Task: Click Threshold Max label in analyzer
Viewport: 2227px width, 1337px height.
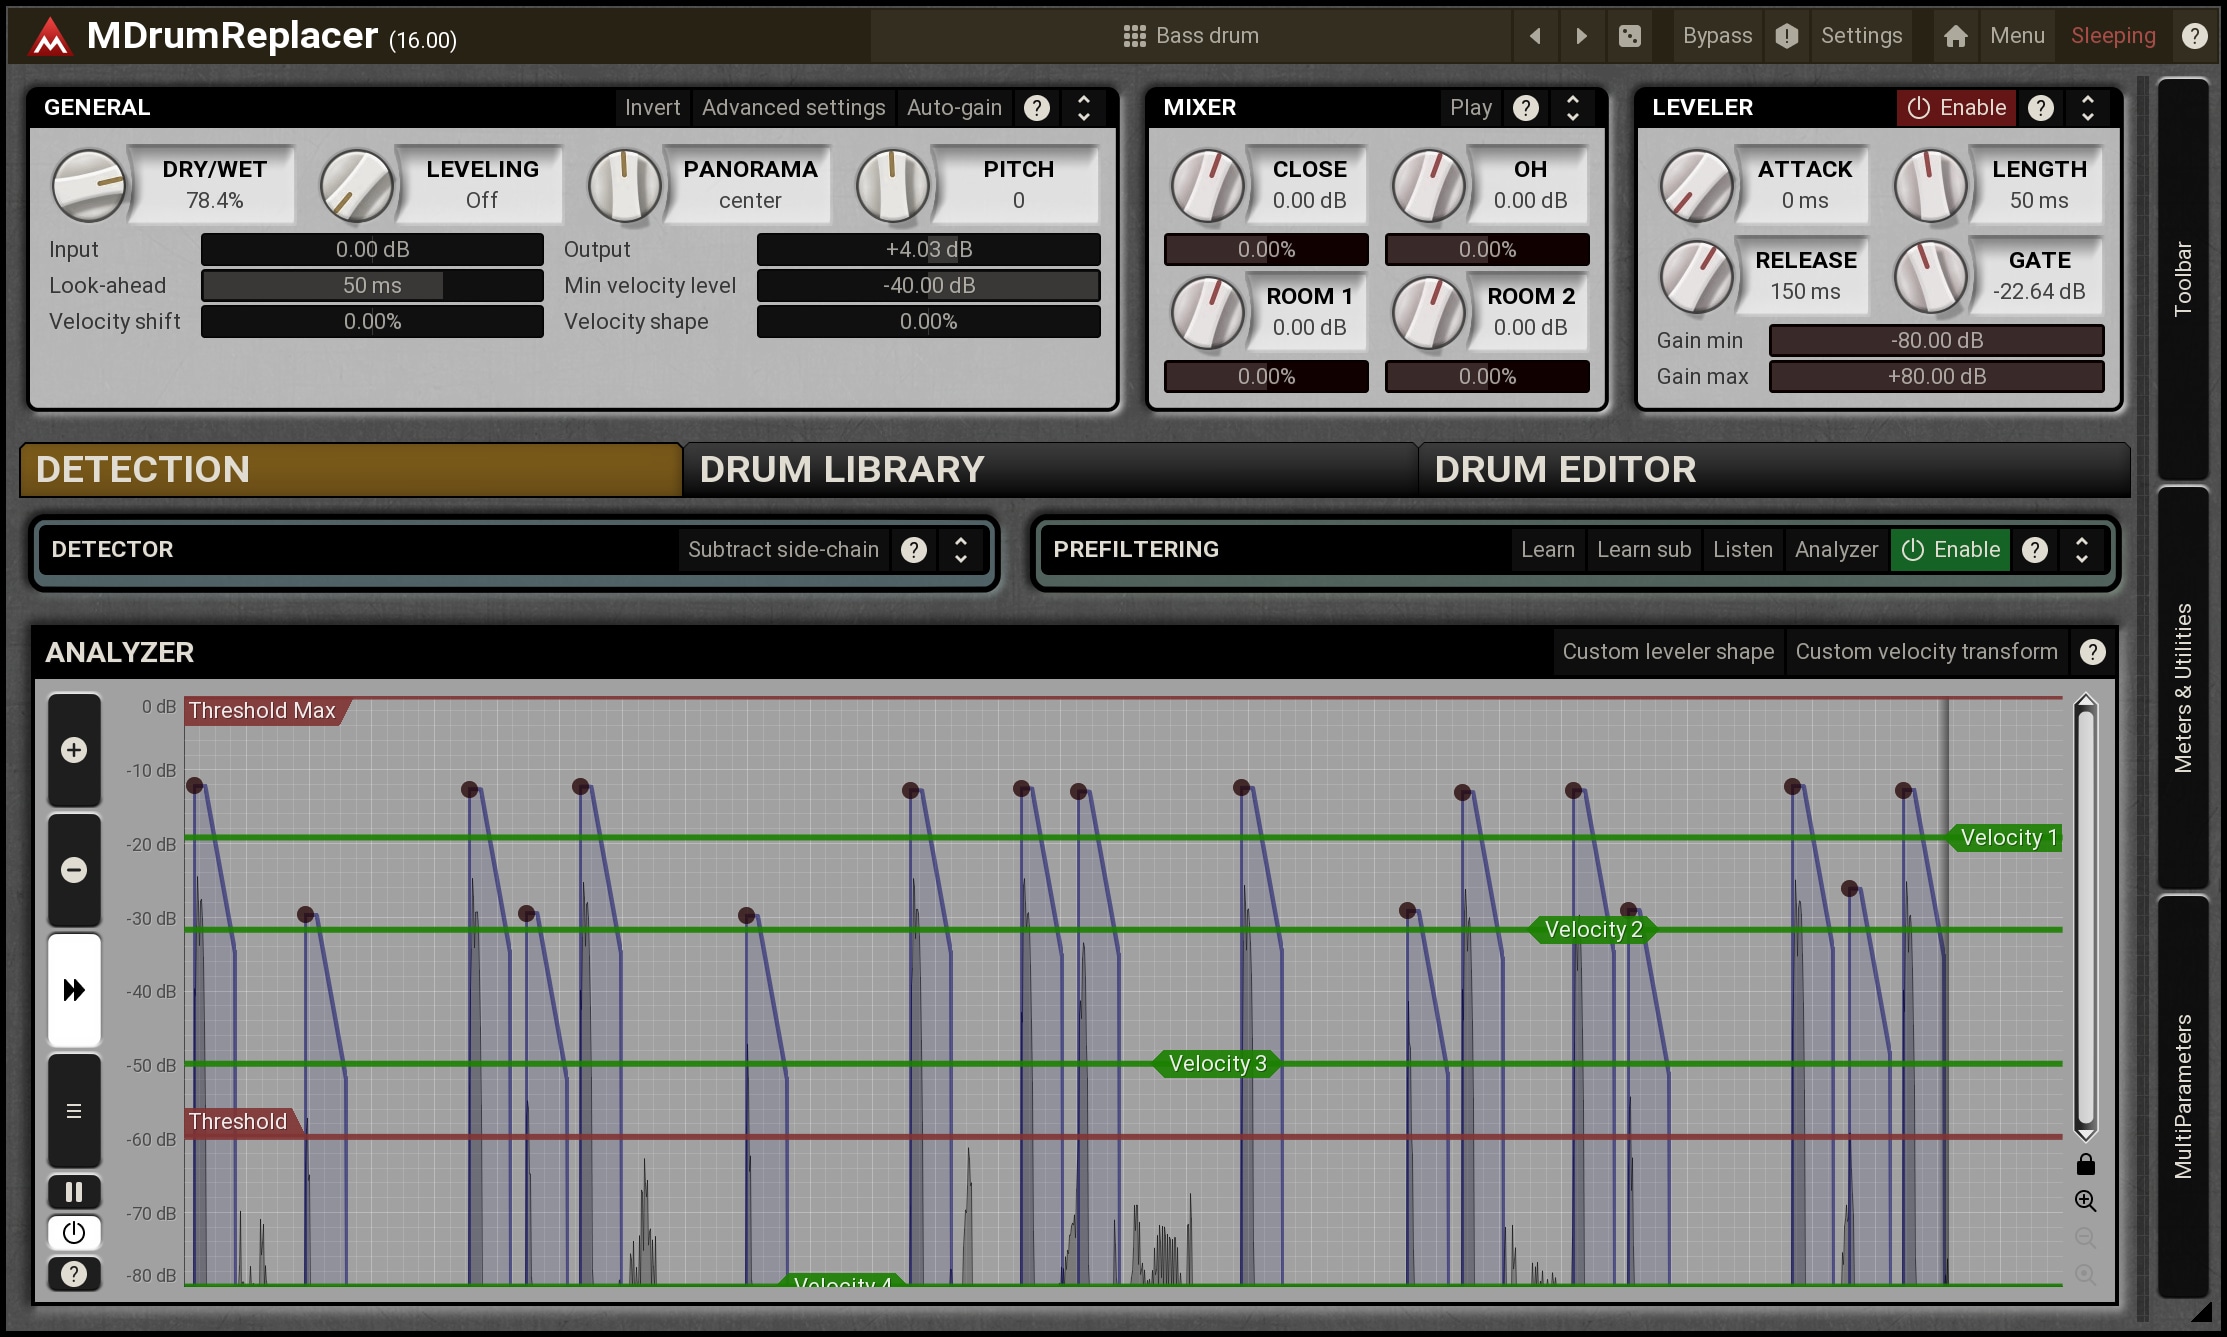Action: [x=265, y=711]
